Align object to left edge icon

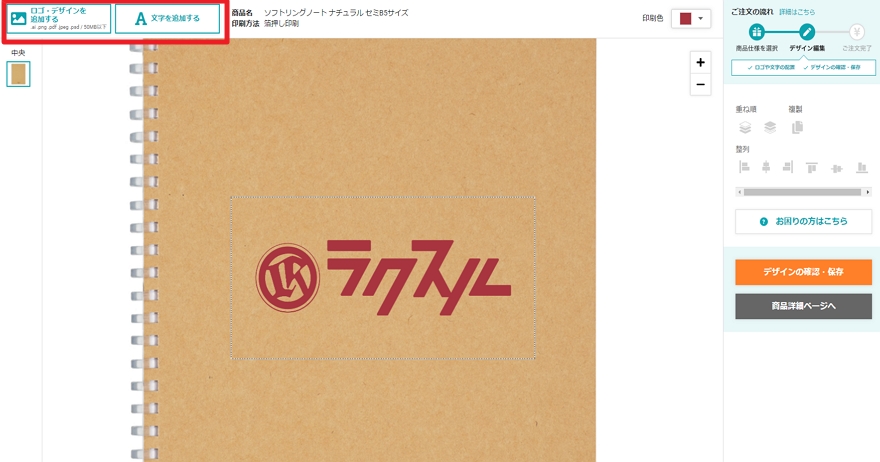(x=744, y=167)
